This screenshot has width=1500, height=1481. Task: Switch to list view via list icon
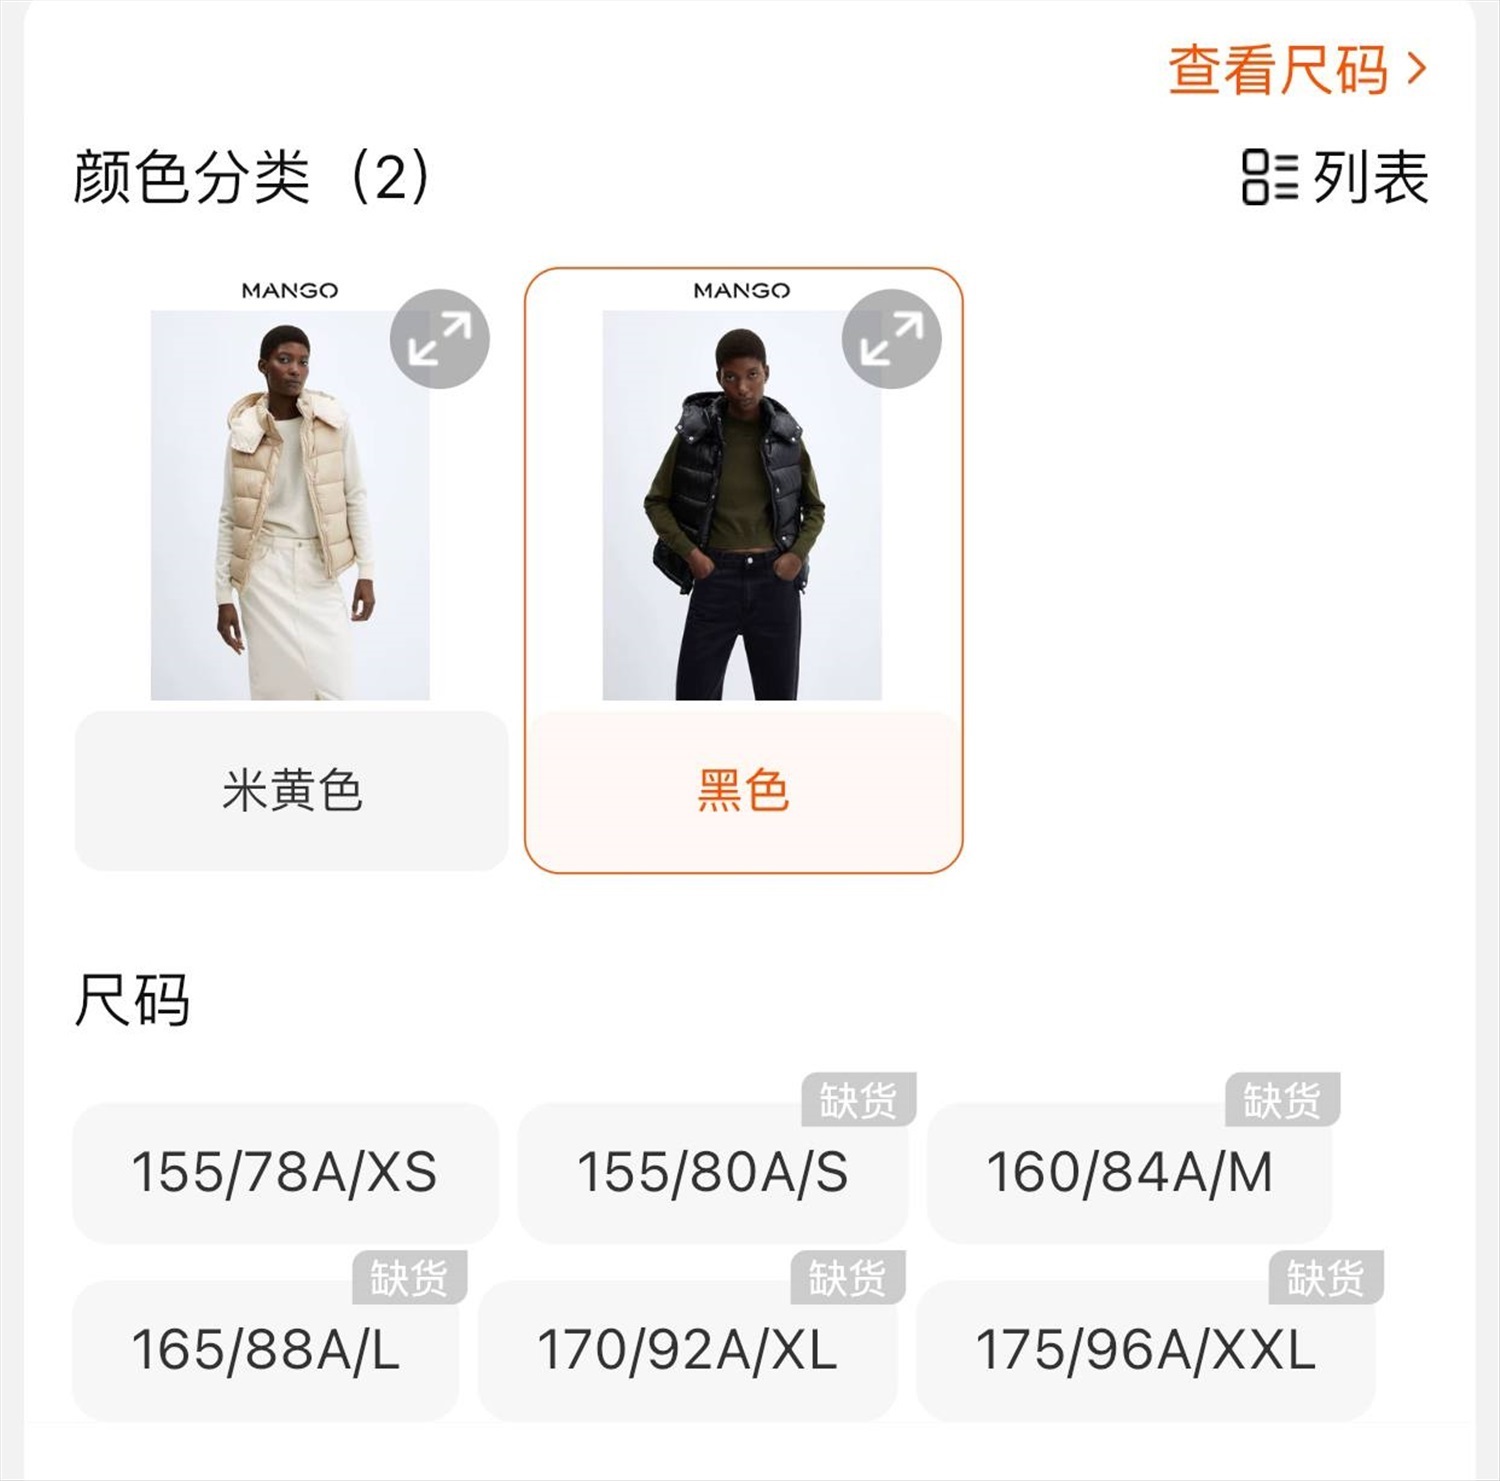(x=1269, y=177)
